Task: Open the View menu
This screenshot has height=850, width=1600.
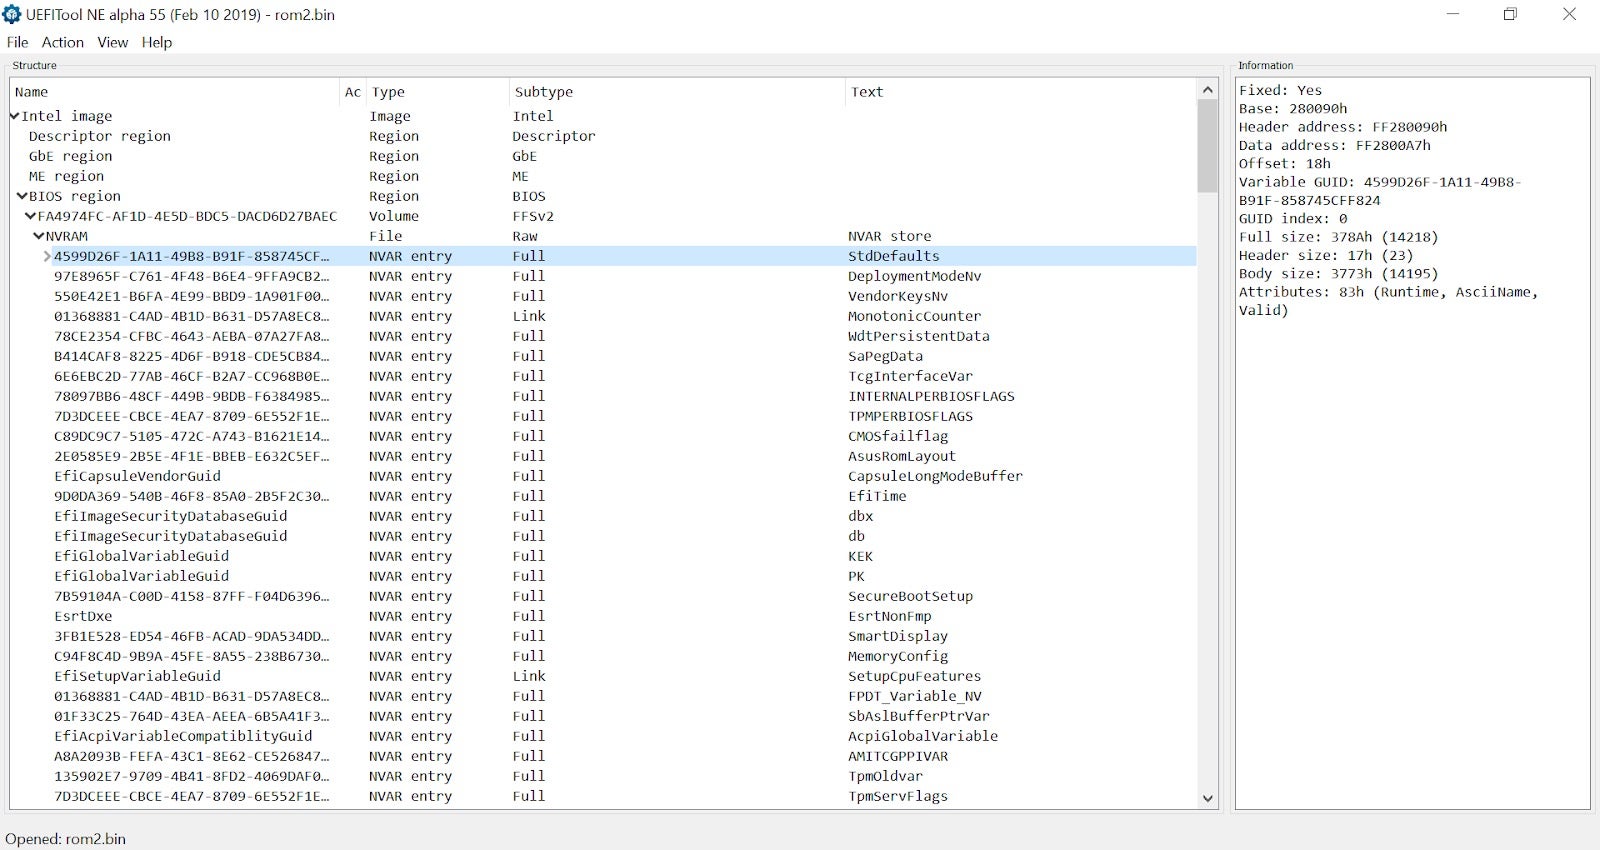Action: 112,42
